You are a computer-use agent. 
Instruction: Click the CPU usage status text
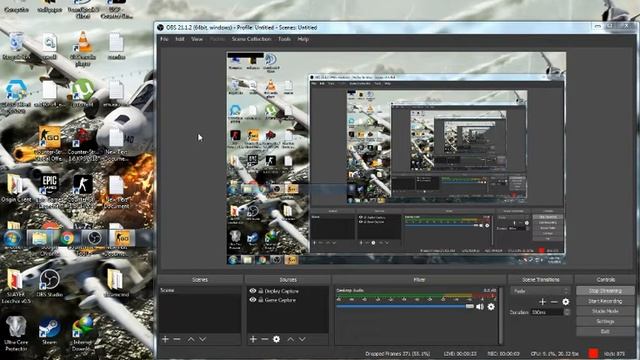point(555,353)
